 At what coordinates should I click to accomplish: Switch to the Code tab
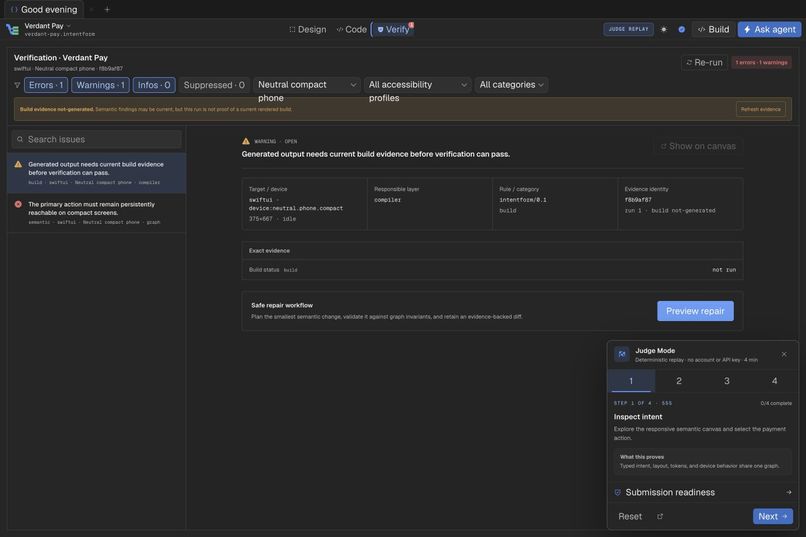352,29
